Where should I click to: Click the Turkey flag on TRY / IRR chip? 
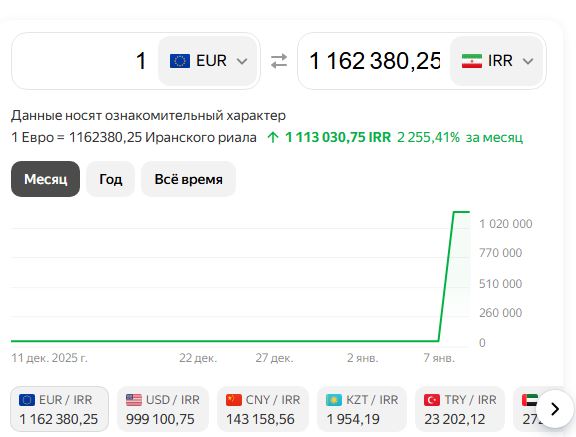point(432,400)
